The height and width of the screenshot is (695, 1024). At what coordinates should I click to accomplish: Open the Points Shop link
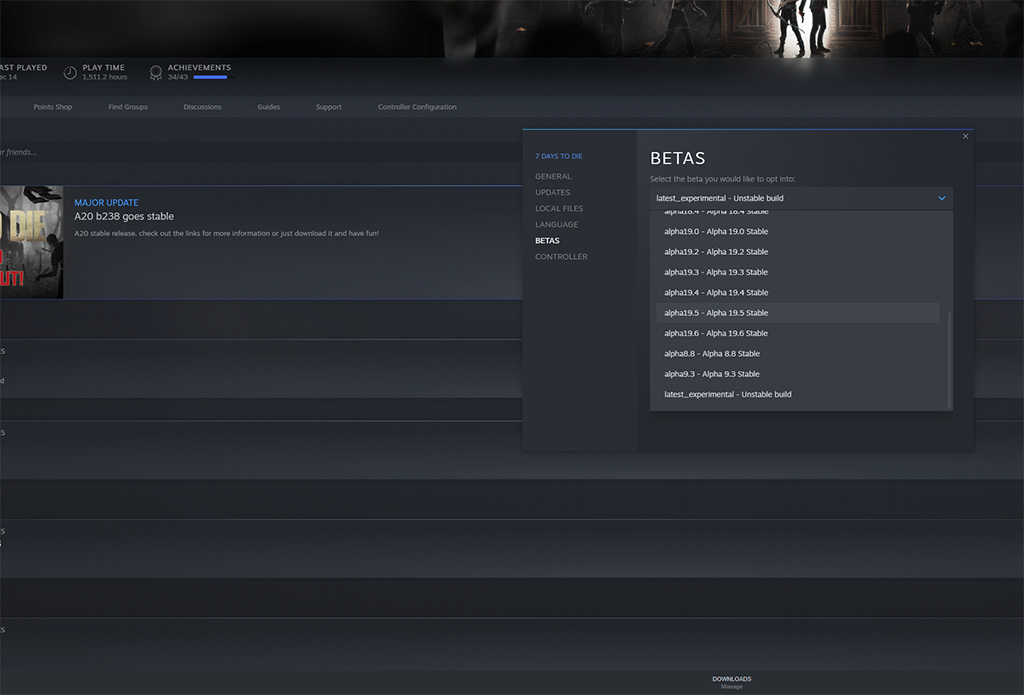coord(53,106)
